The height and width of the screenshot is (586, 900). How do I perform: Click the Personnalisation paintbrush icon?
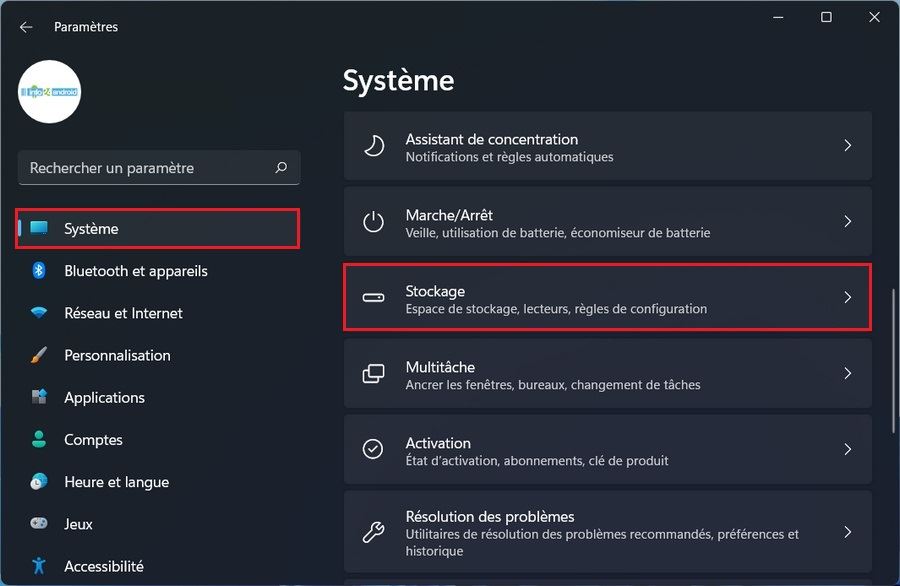click(x=39, y=355)
